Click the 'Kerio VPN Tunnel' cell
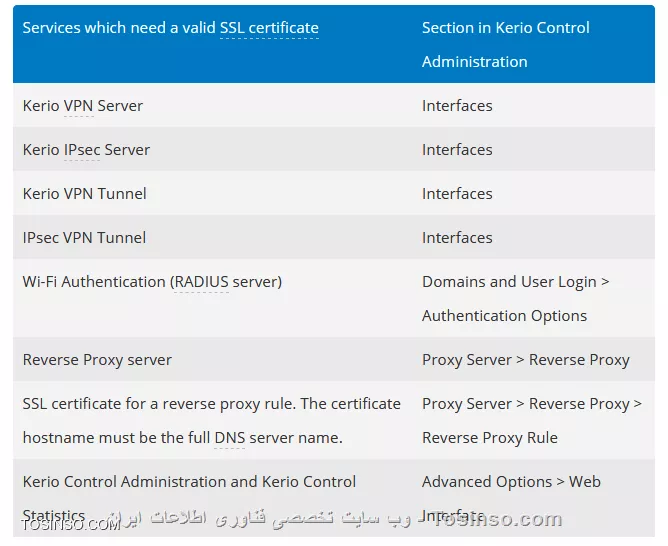The height and width of the screenshot is (546, 668). point(84,194)
